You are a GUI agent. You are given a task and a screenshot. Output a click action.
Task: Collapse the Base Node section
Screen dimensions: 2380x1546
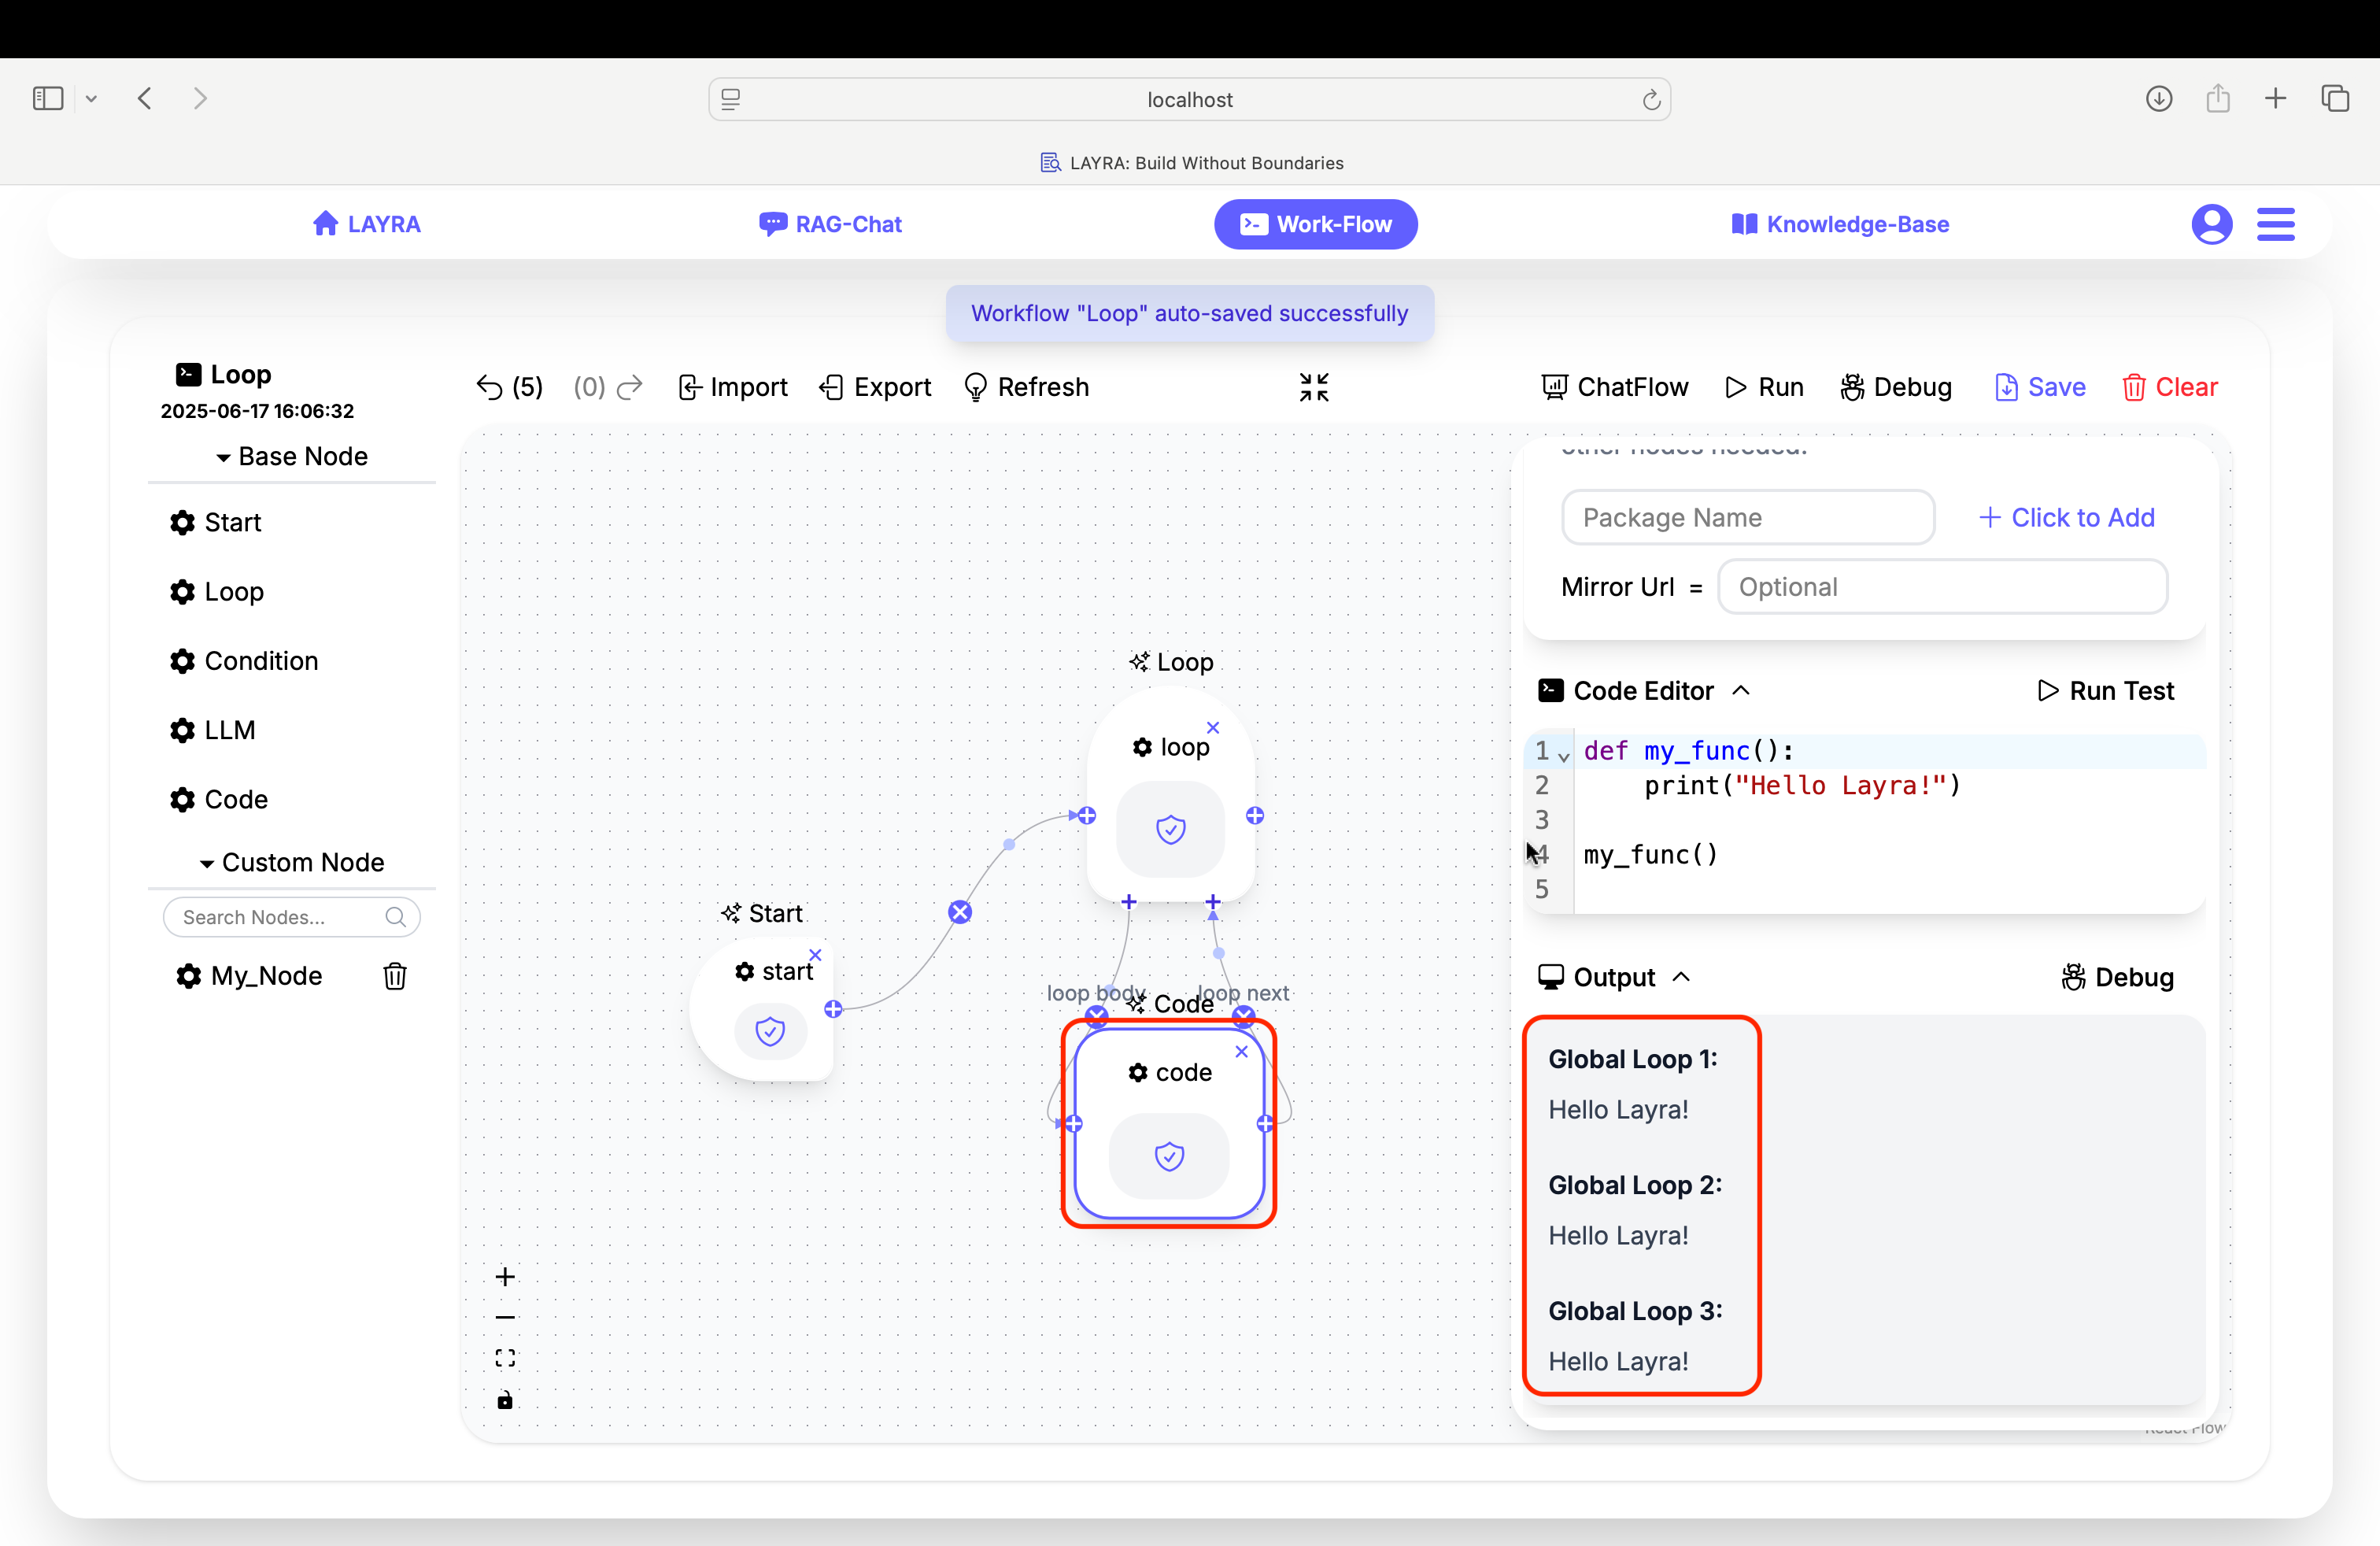point(292,456)
